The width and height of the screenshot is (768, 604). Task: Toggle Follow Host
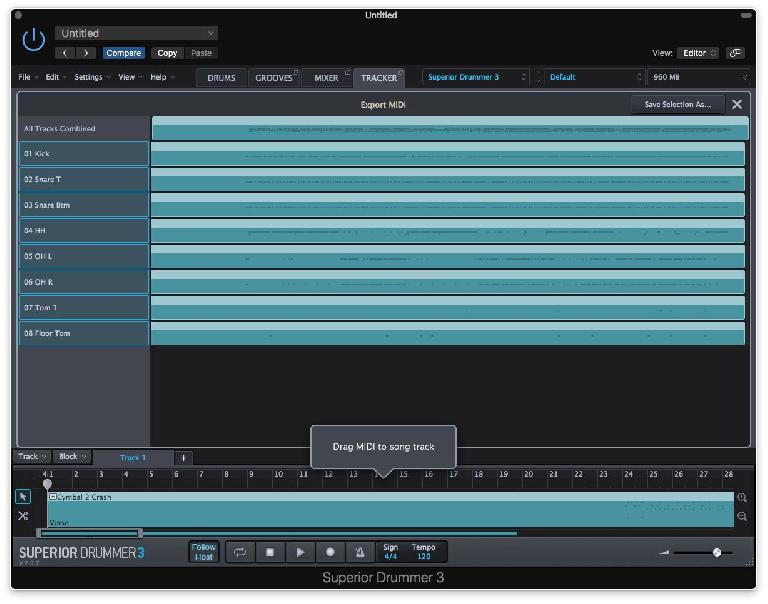point(204,552)
